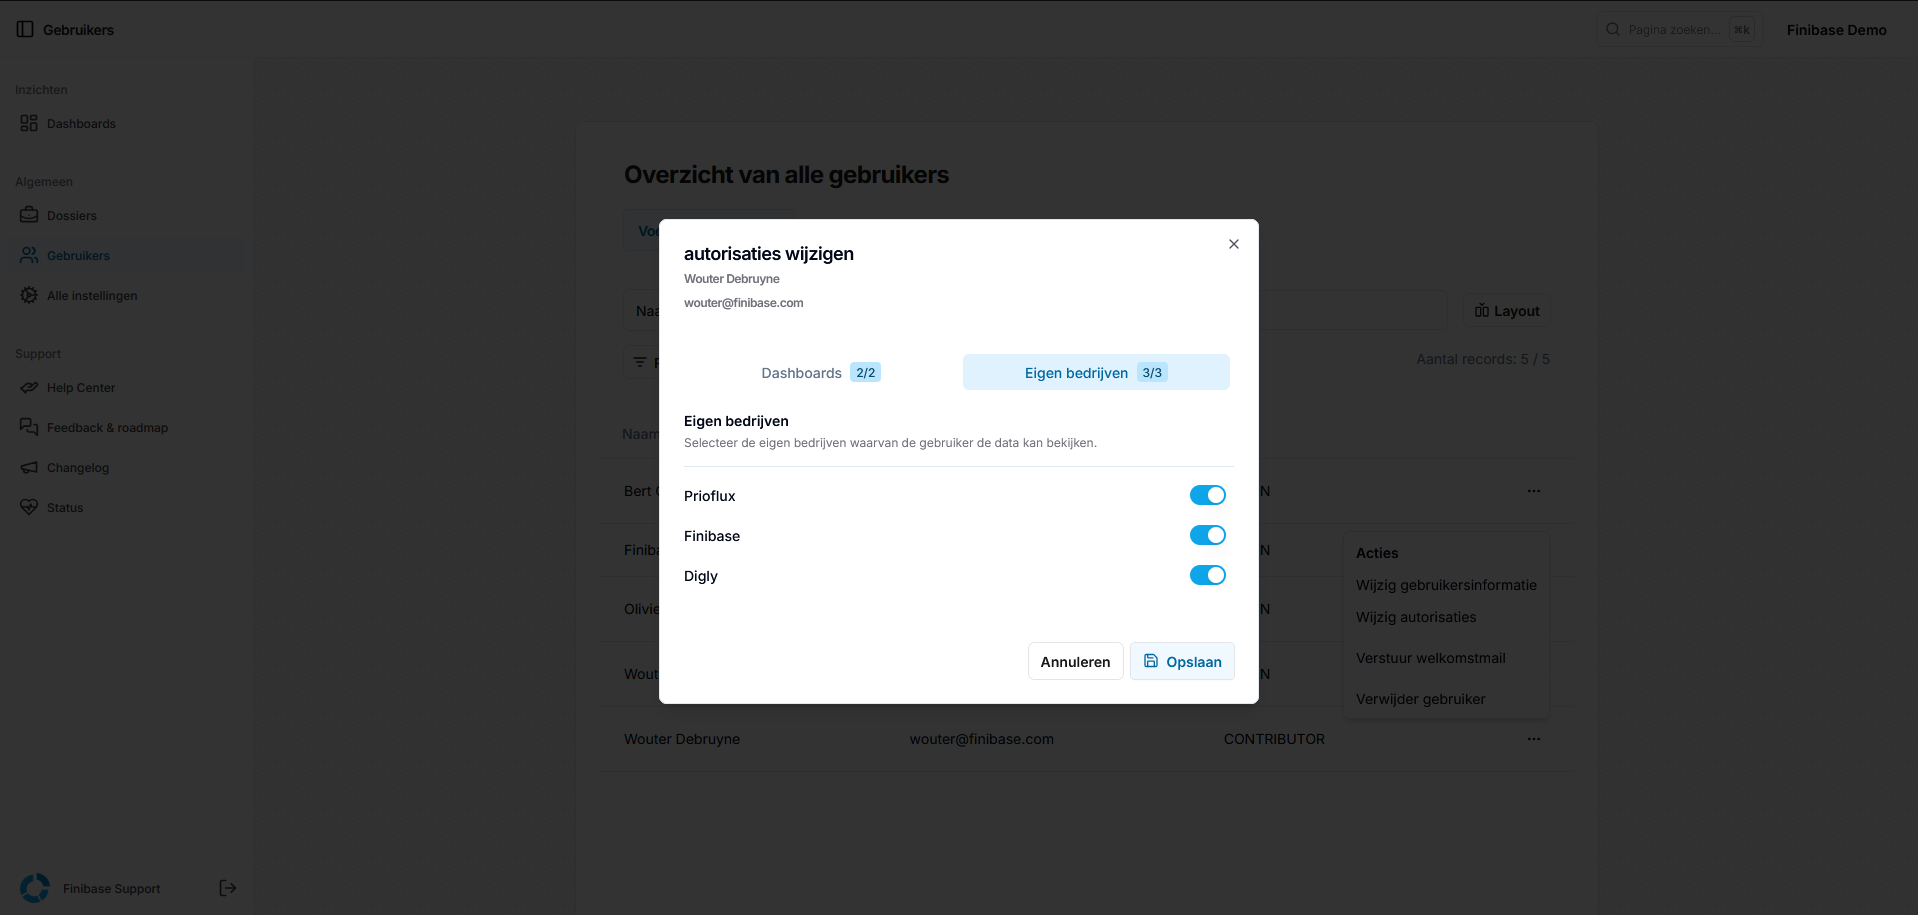Image resolution: width=1918 pixels, height=915 pixels.
Task: Click the Aantal records: 5 / 5 text
Action: 1483,359
